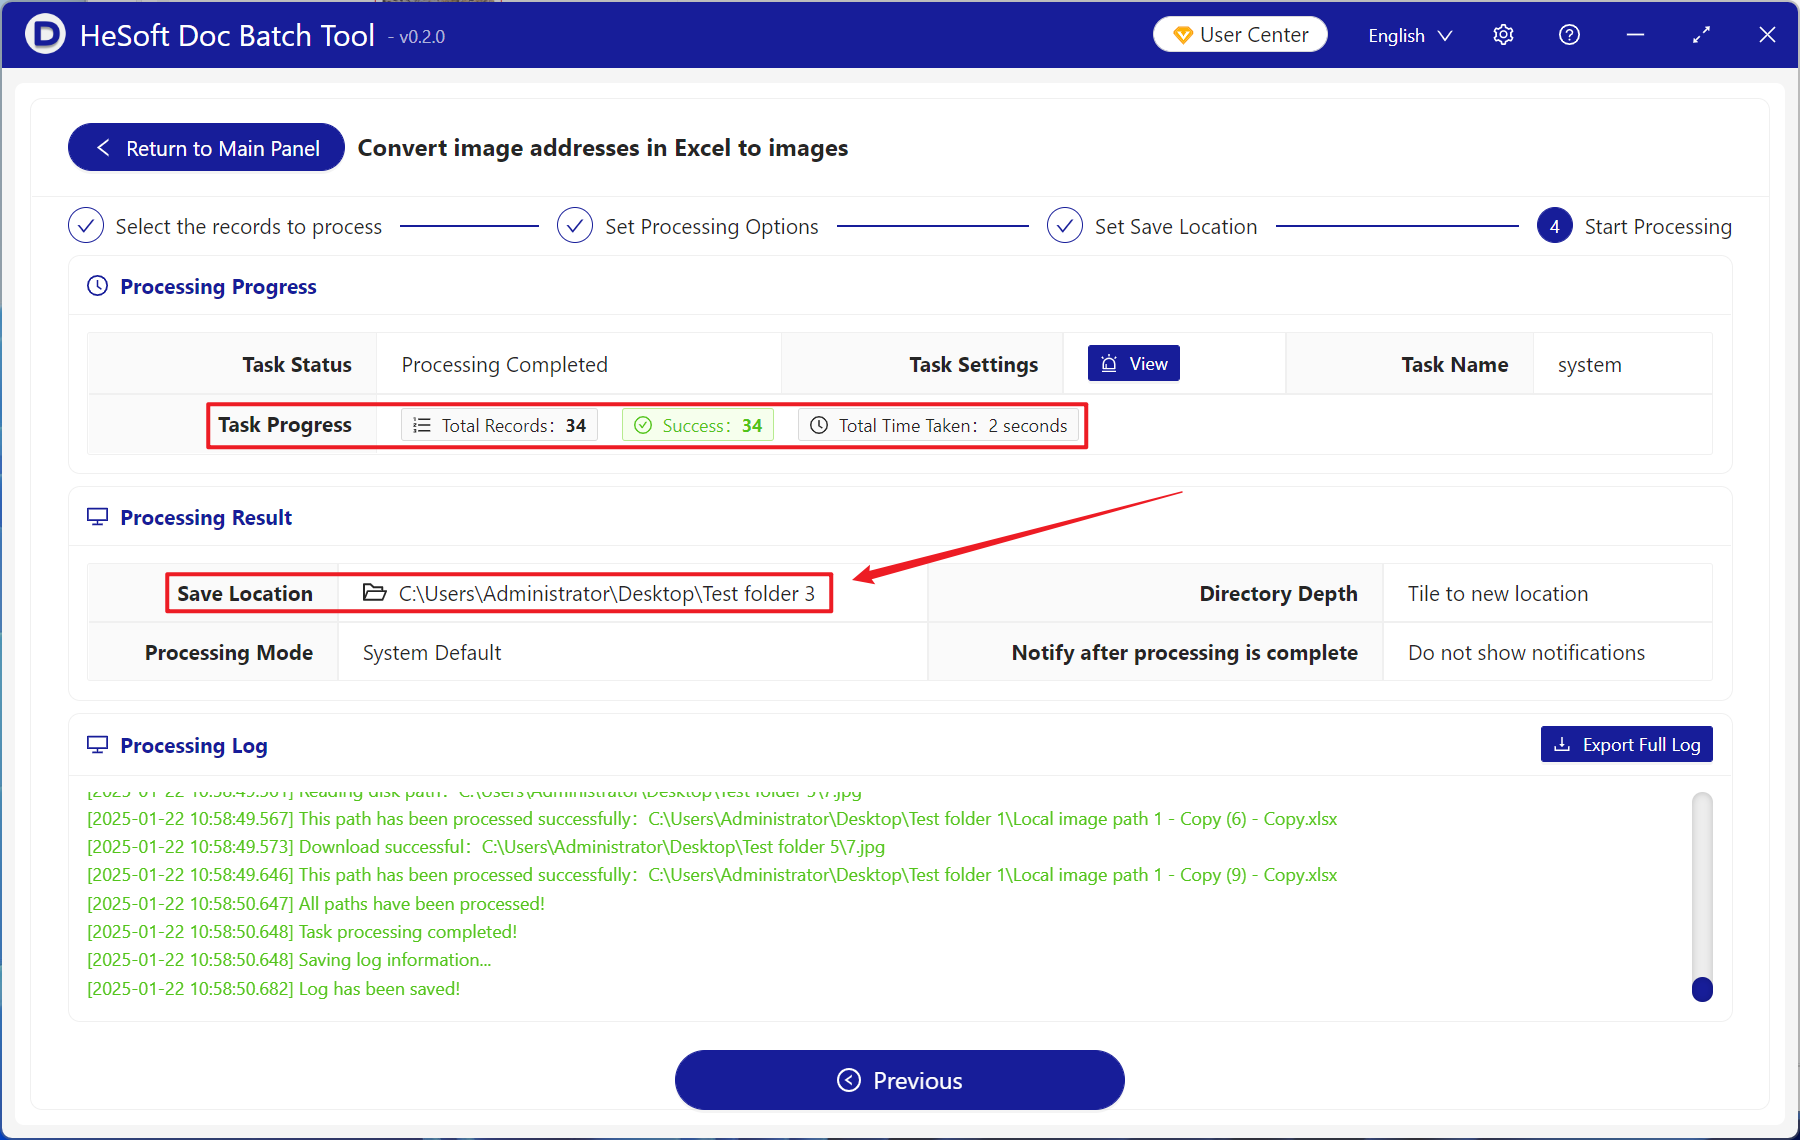Click the Total Time Taken clock icon
The width and height of the screenshot is (1800, 1140).
[x=818, y=425]
